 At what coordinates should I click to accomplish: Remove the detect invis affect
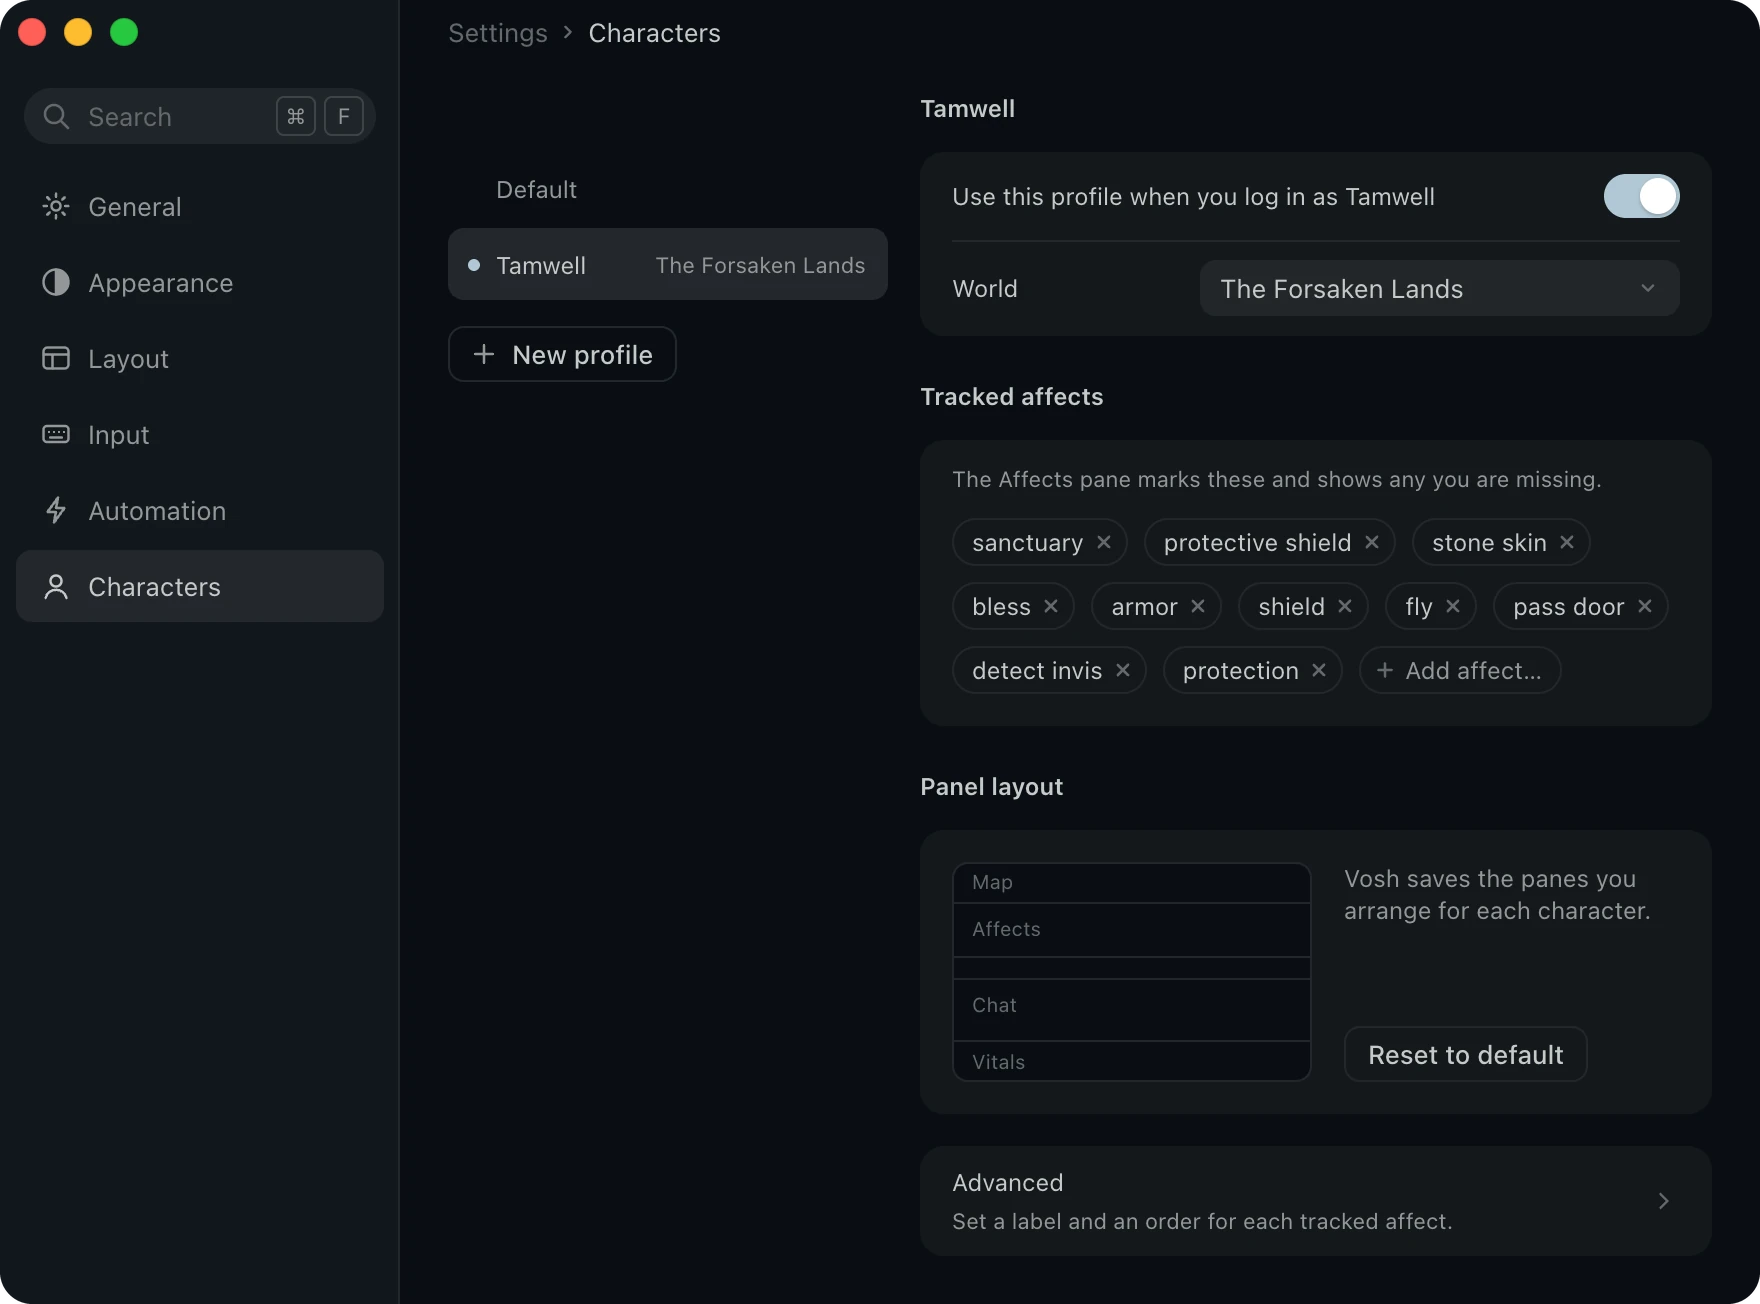(1123, 670)
